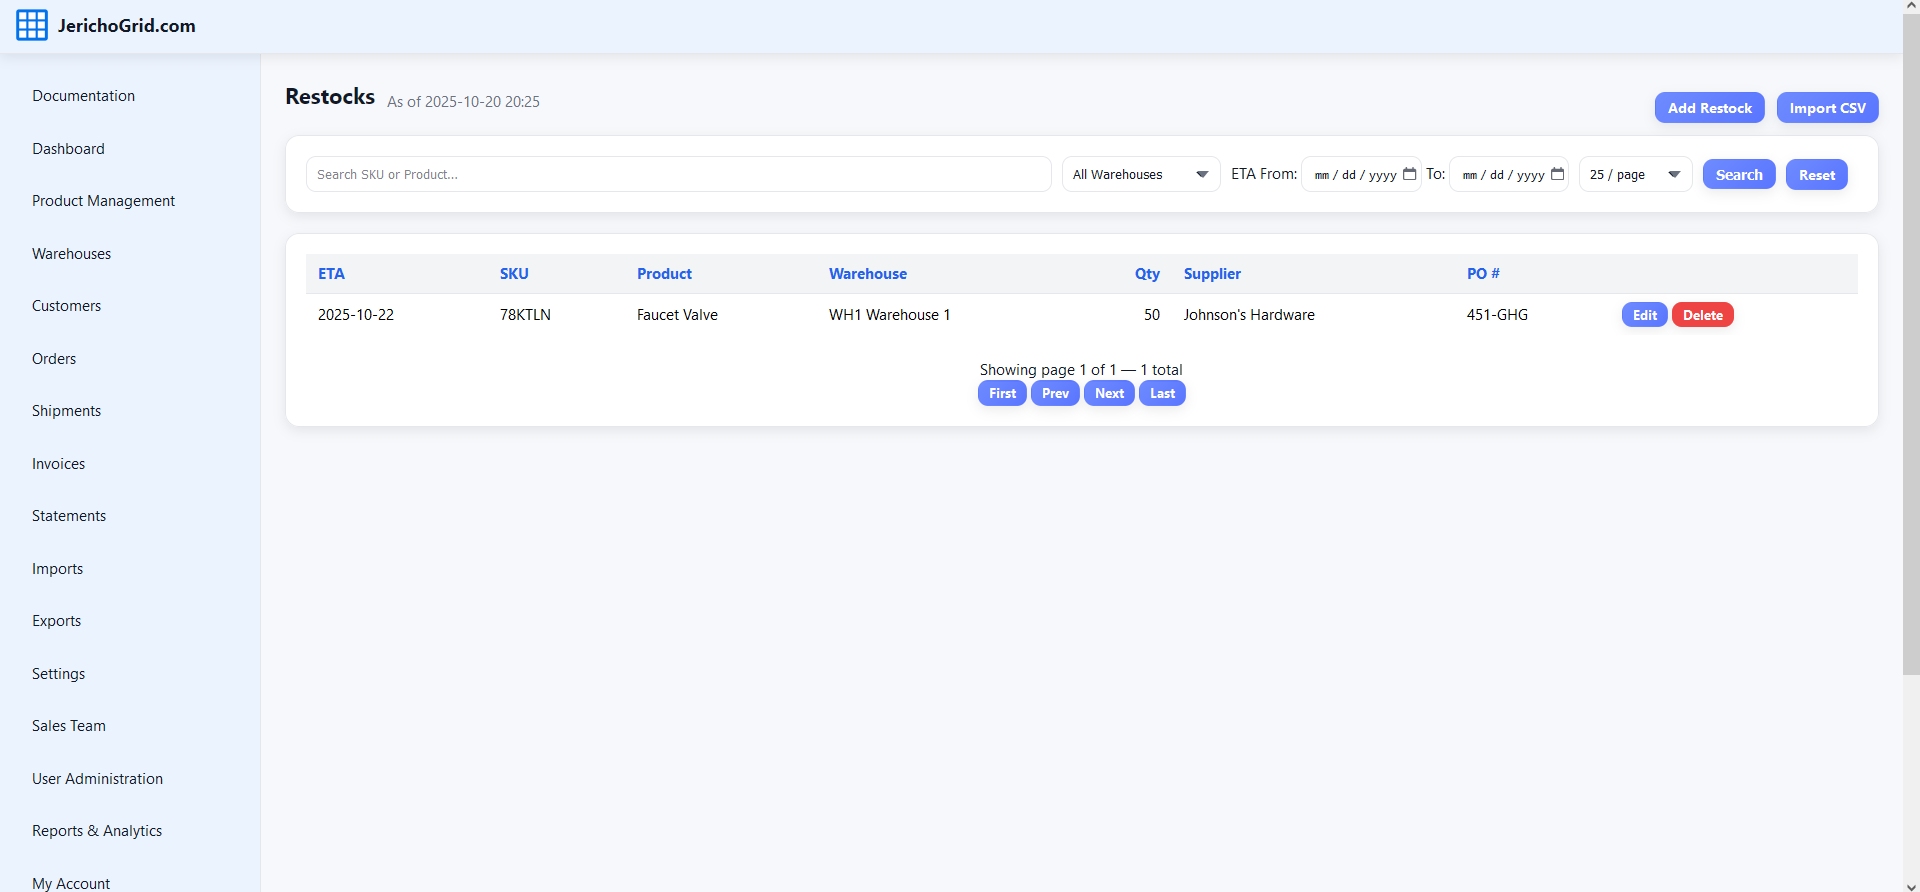This screenshot has width=1920, height=892.
Task: Click the Search SKU or Product field
Action: pos(678,174)
